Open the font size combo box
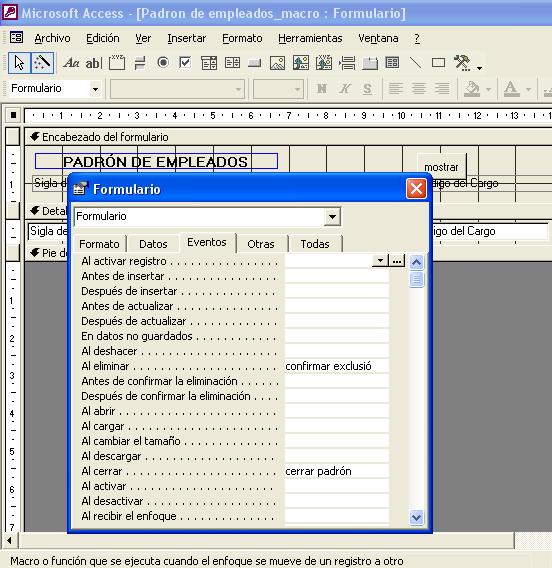552x568 pixels. coord(278,89)
